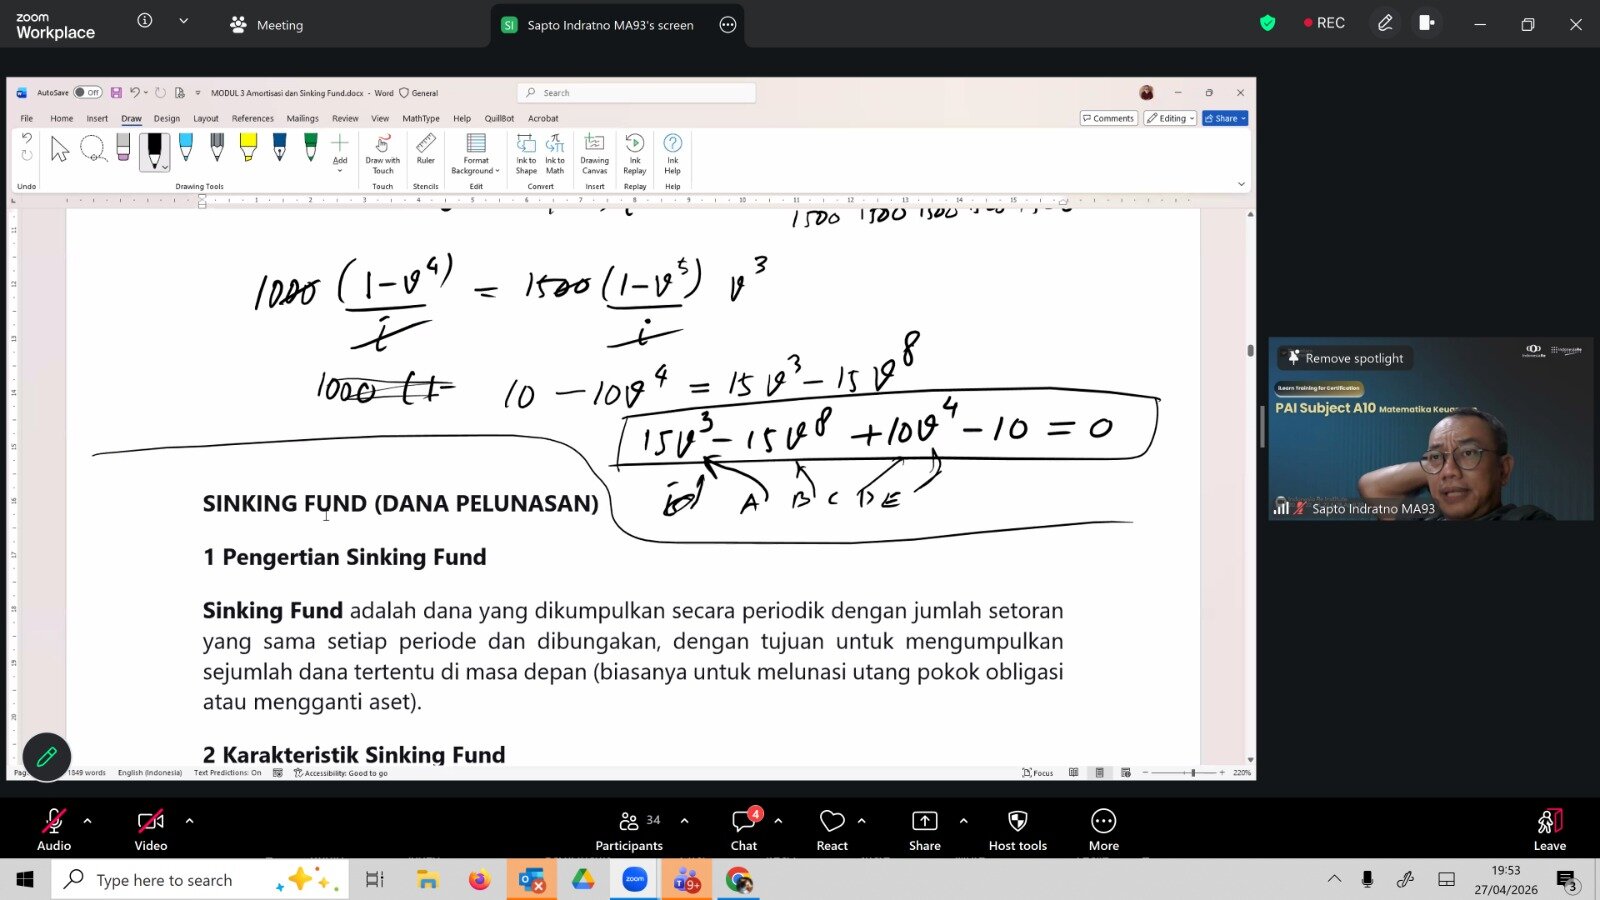Open Host tools
Screen dimensions: 1600x900
pos(1018,829)
